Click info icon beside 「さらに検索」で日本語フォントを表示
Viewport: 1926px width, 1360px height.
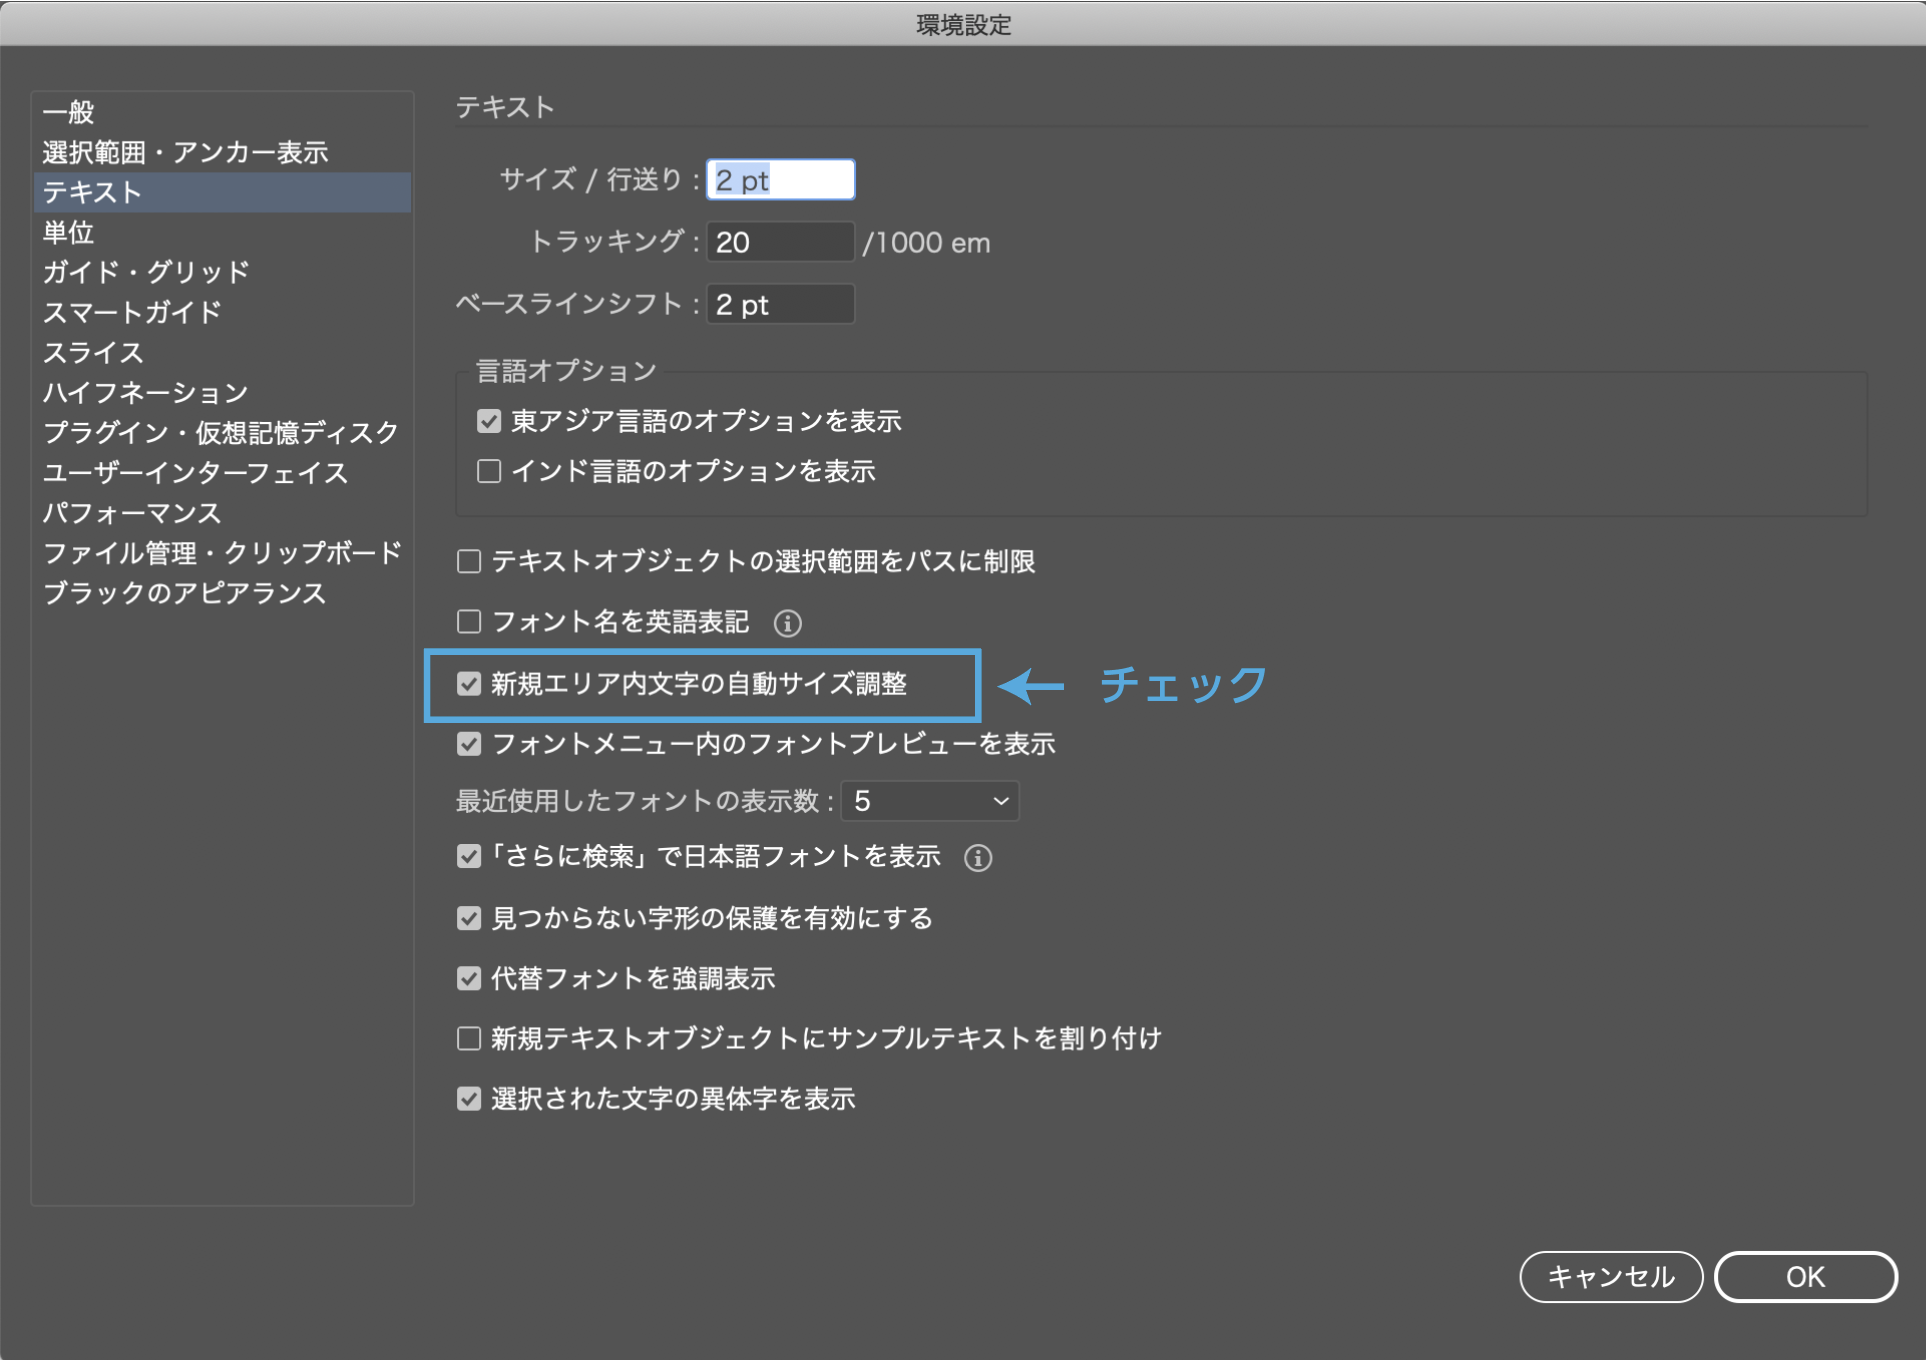[978, 858]
